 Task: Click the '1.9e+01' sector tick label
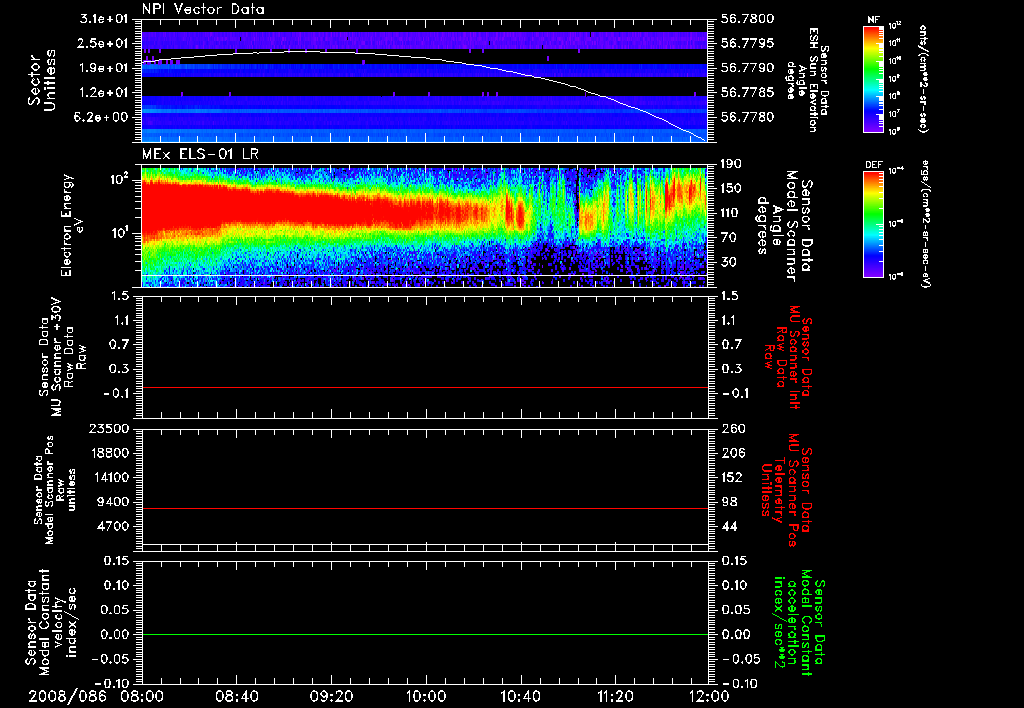tap(103, 68)
